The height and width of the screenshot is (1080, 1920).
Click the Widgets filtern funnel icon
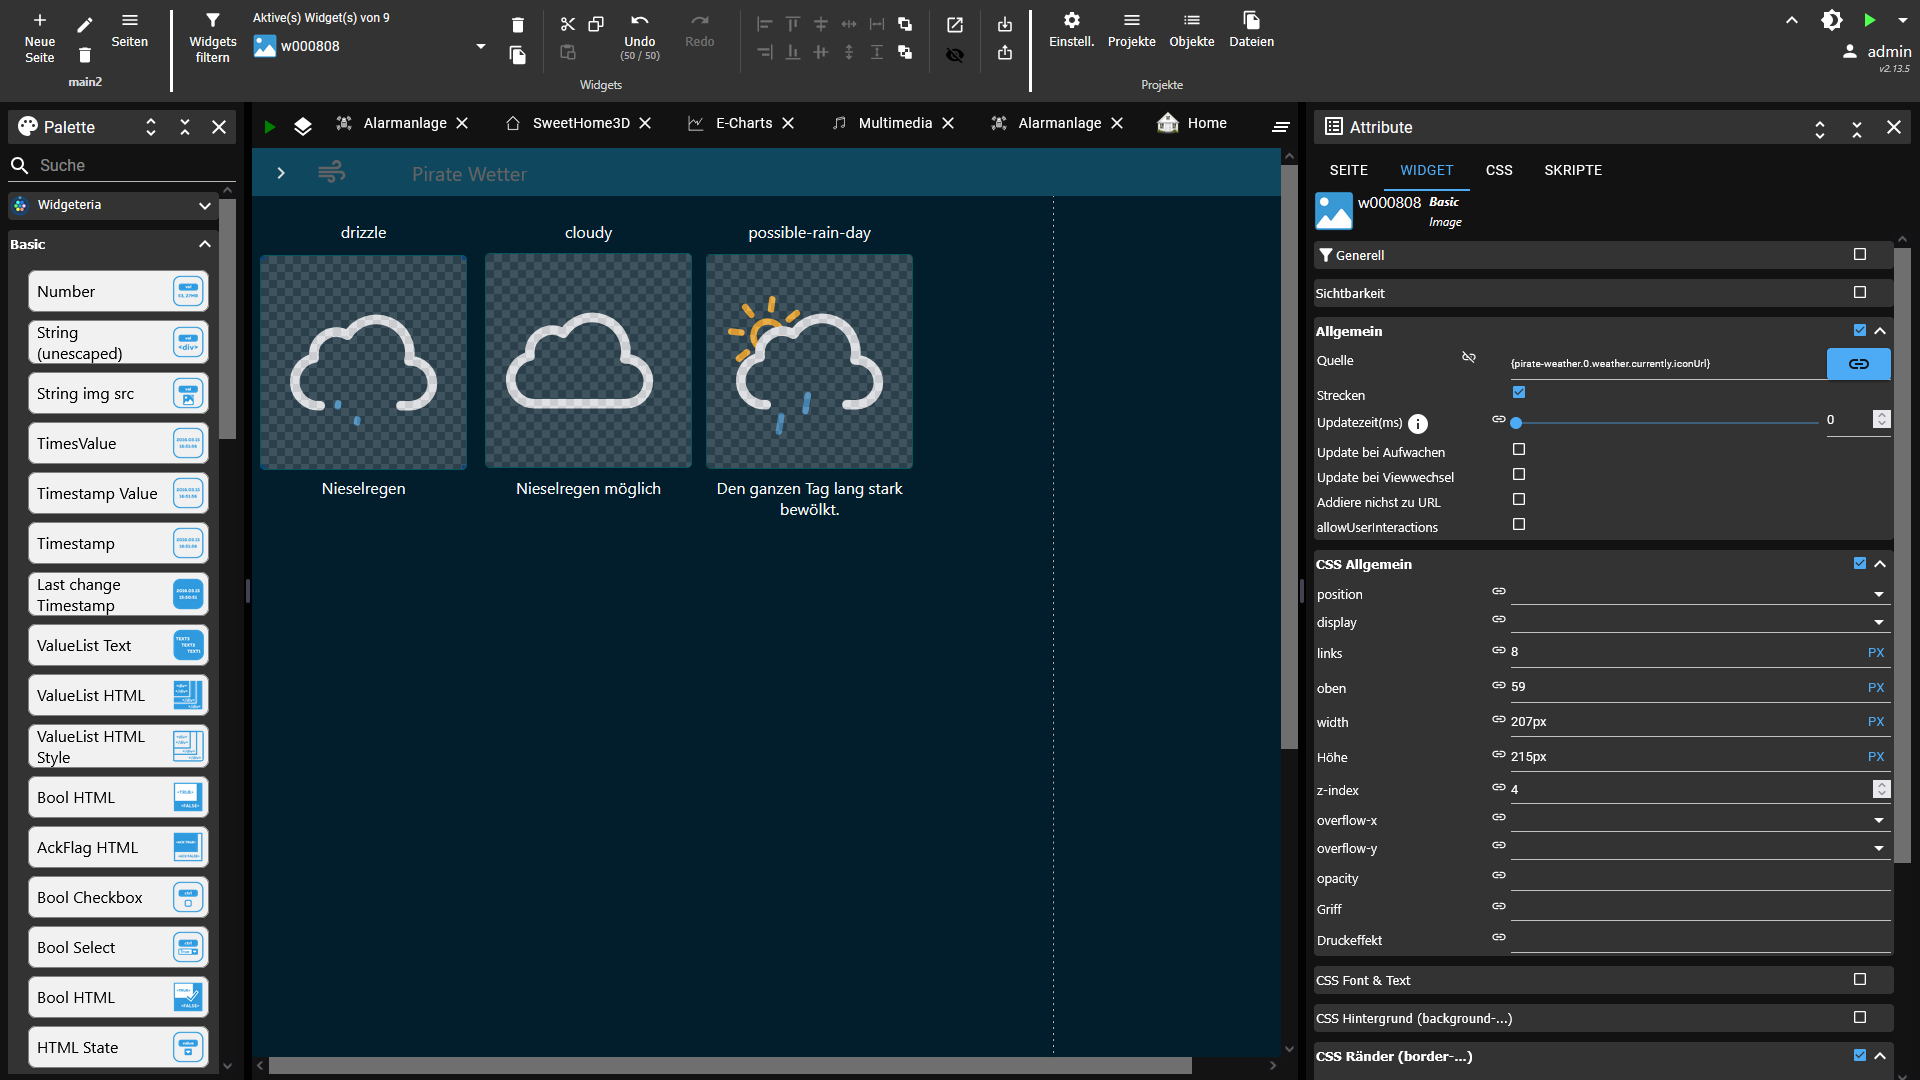click(212, 21)
